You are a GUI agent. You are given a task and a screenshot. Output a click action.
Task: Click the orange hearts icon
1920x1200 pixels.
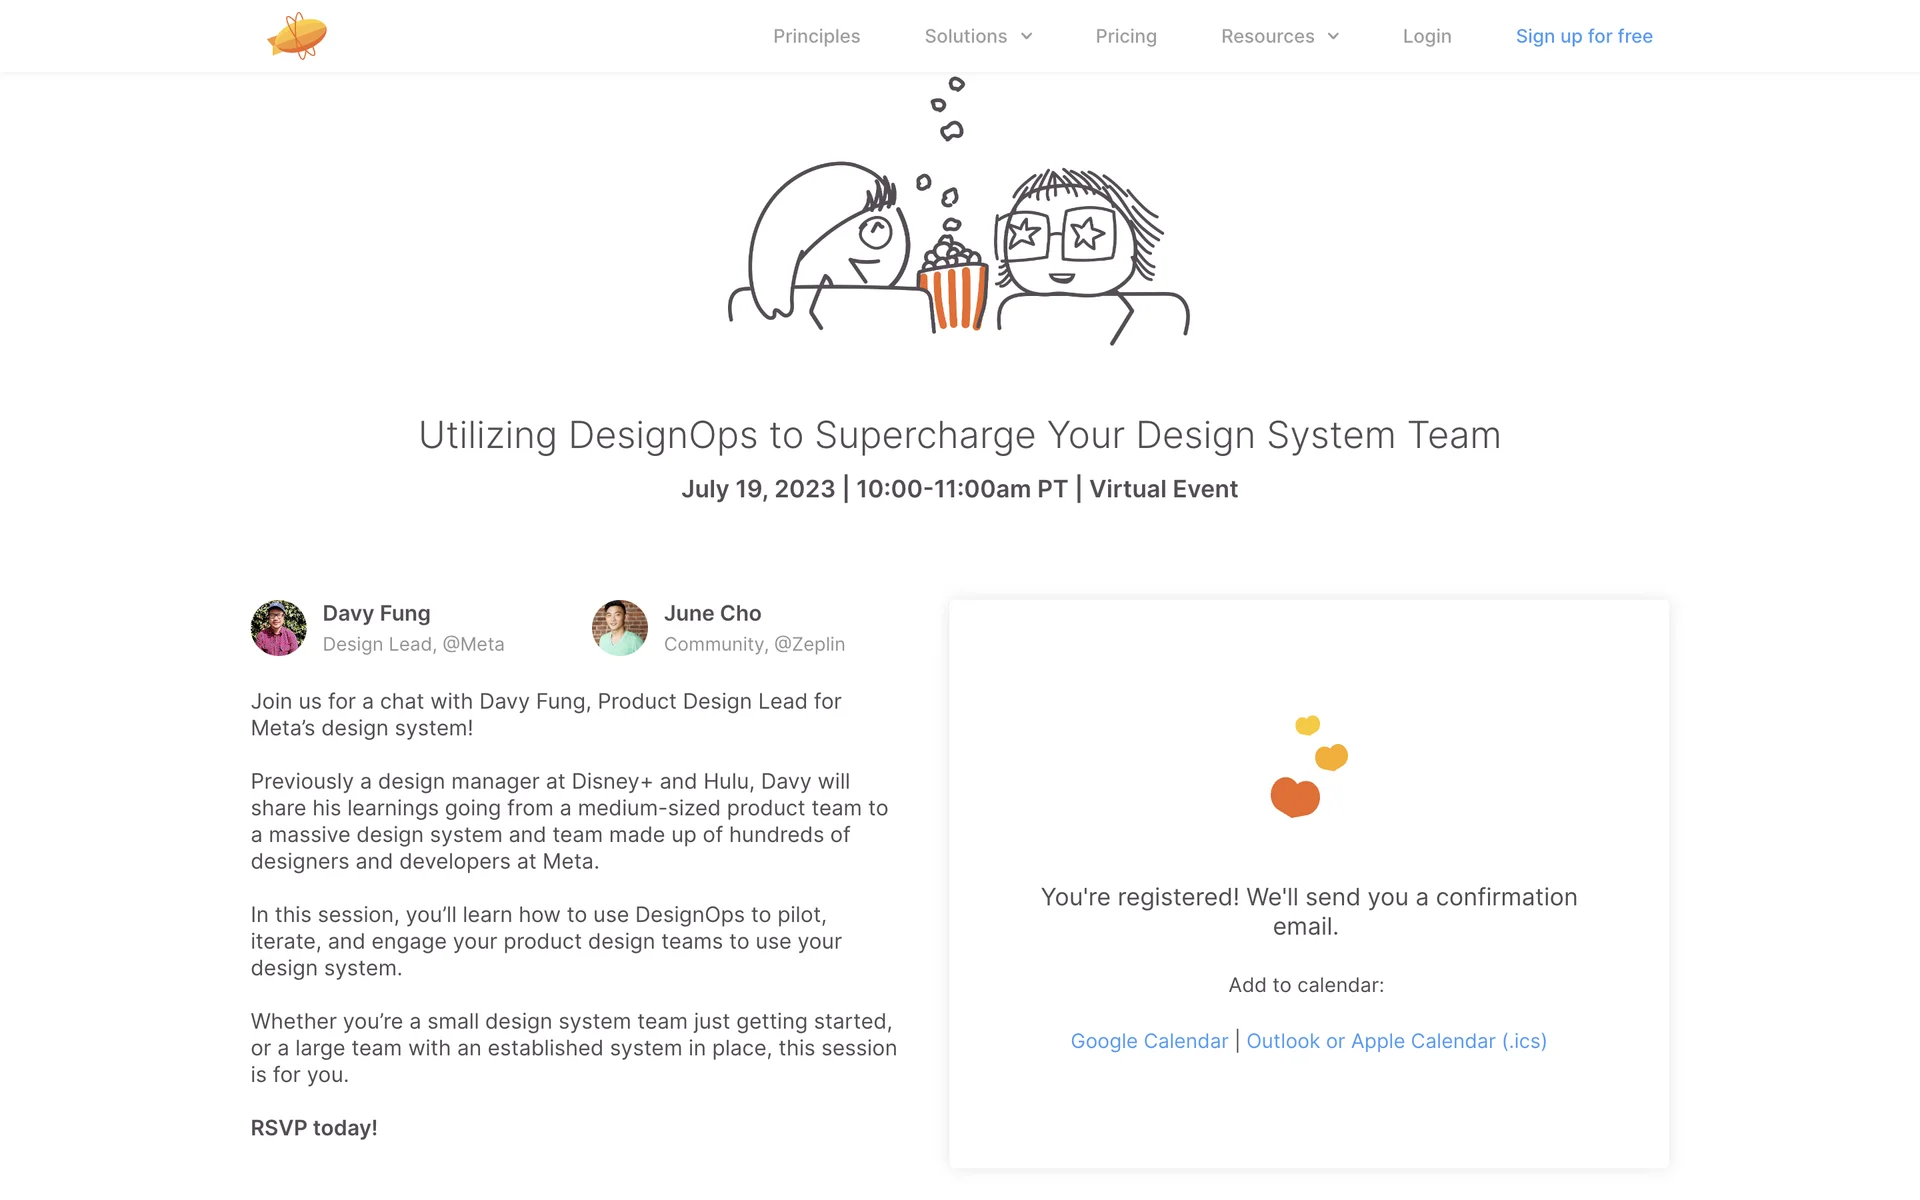[1296, 797]
